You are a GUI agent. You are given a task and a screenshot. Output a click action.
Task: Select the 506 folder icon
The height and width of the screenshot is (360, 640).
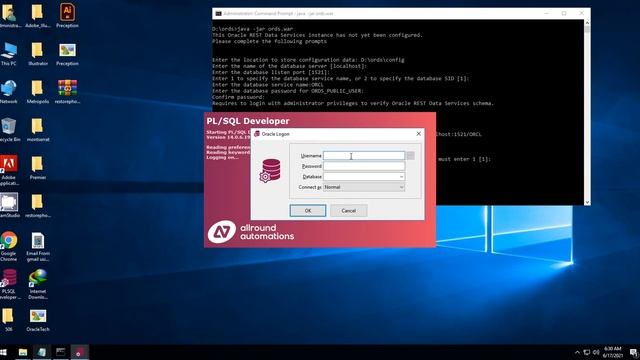coord(8,320)
